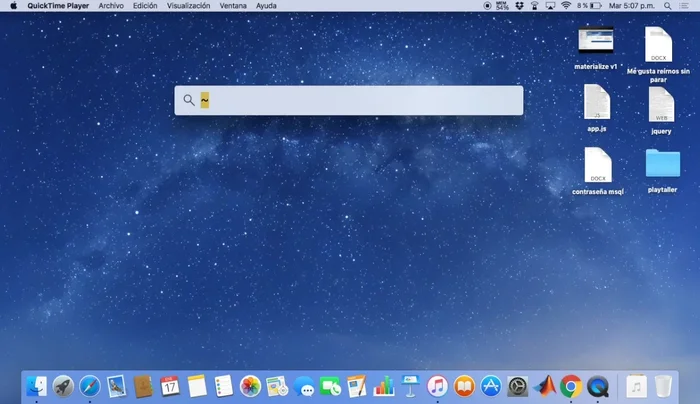Open the Wi-Fi status menu

[566, 6]
